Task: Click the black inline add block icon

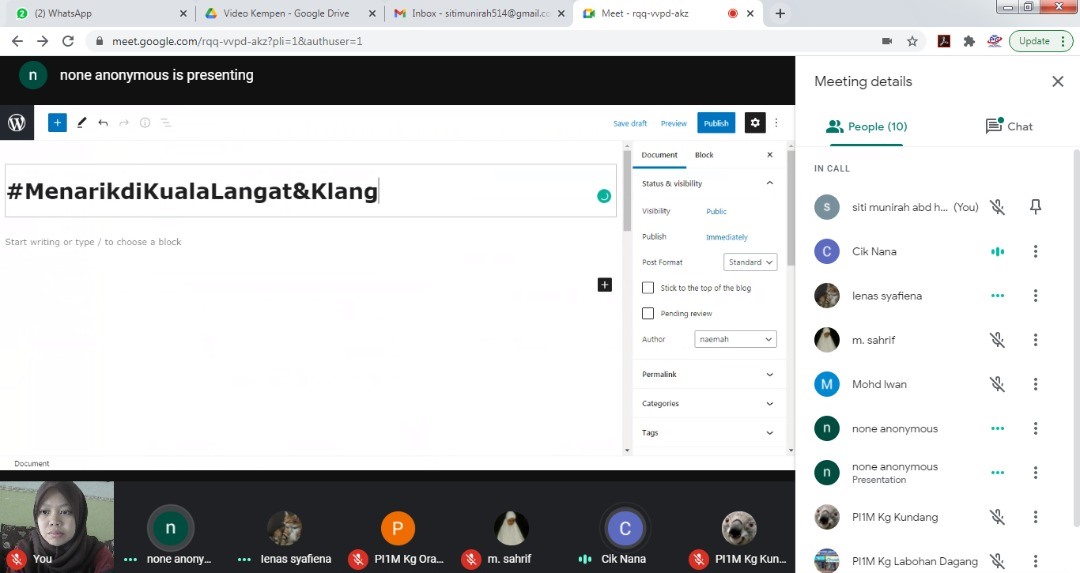Action: coord(604,285)
